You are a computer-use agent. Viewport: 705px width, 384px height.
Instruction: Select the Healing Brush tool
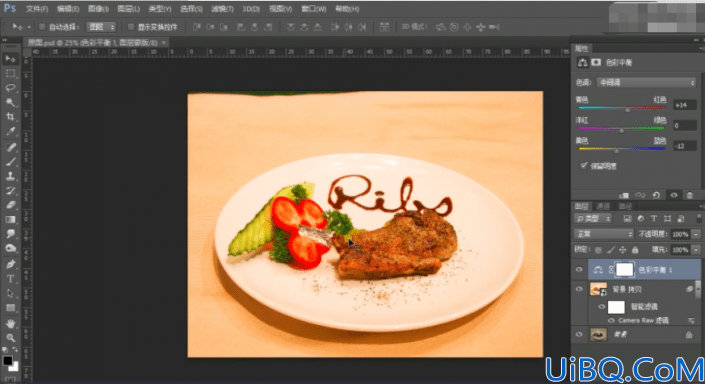(x=10, y=147)
